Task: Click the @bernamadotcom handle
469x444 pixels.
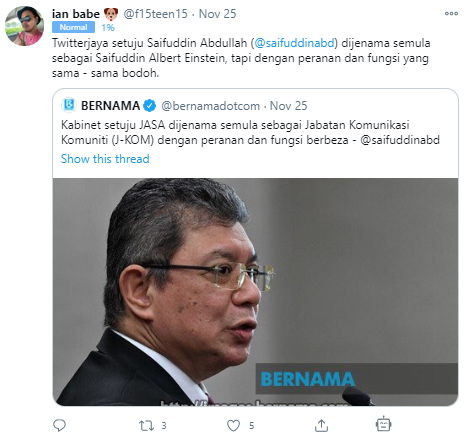Action: [x=210, y=106]
